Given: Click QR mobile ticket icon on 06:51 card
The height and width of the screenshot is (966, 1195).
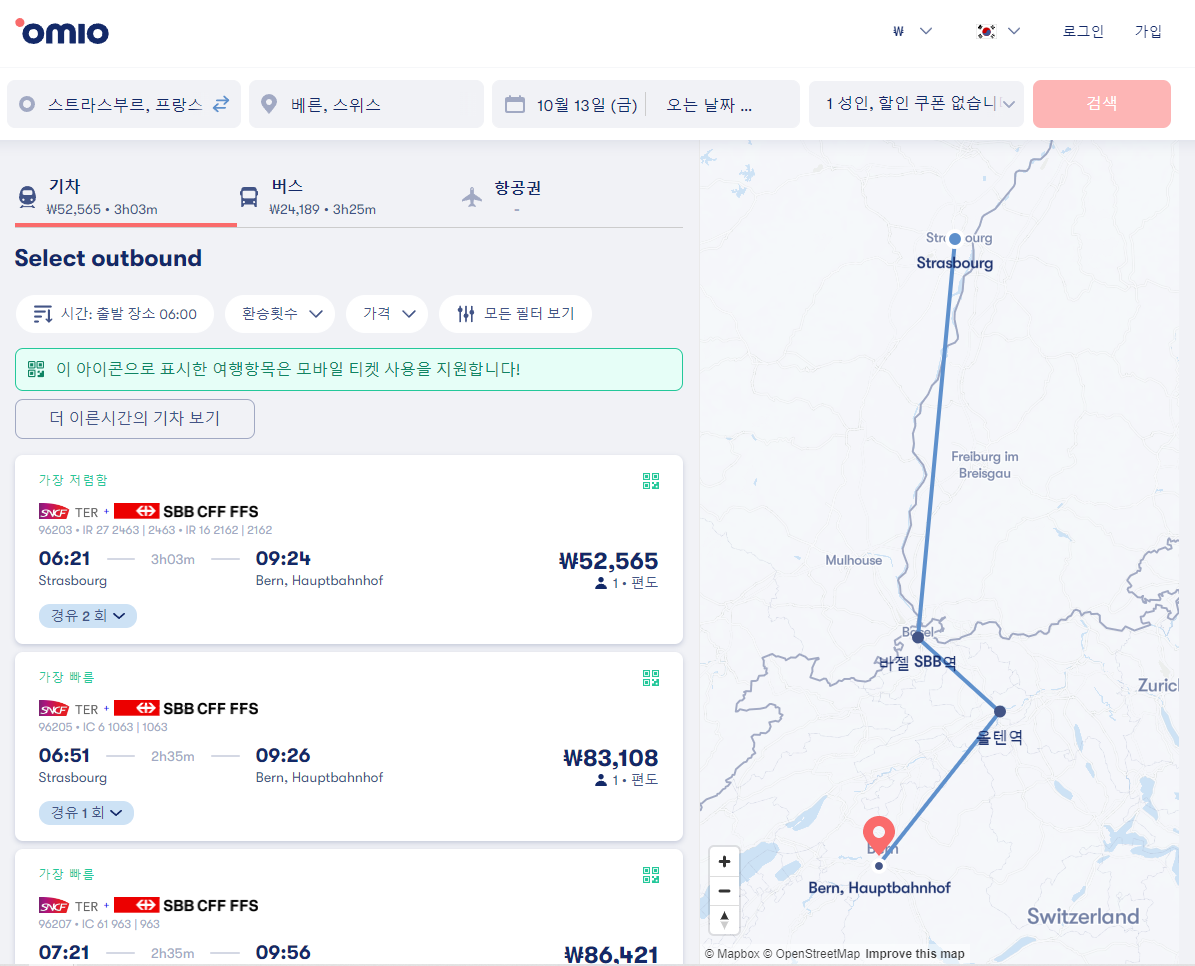Looking at the screenshot, I should pos(651,678).
